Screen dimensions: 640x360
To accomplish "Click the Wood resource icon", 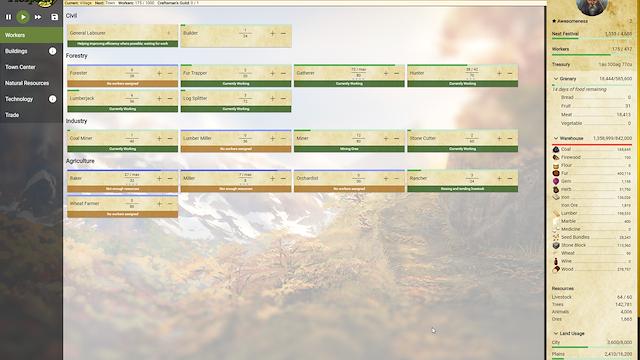I will coord(556,269).
